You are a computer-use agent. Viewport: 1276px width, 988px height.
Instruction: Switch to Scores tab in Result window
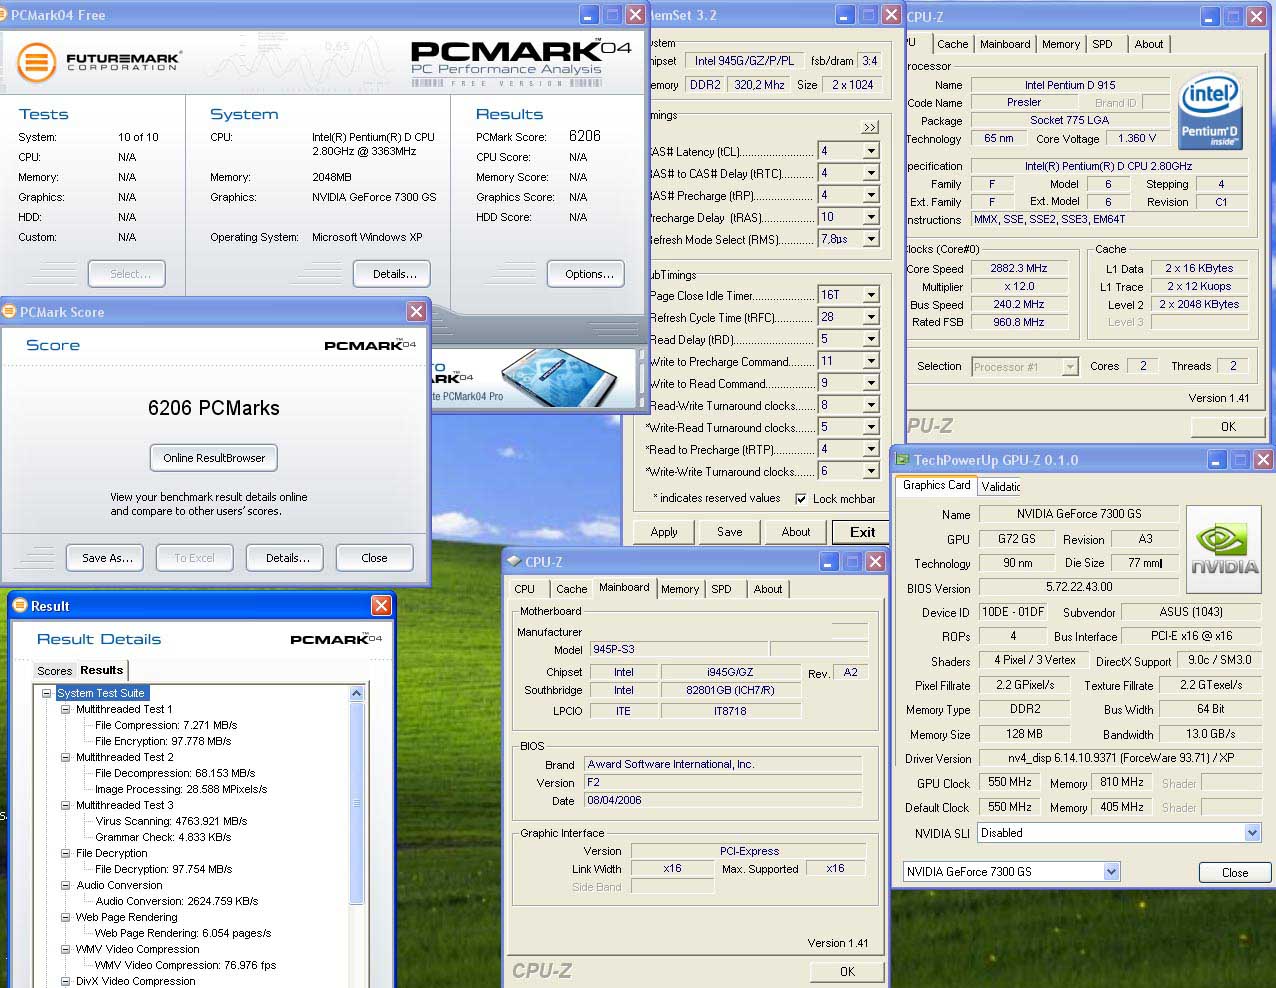point(55,671)
